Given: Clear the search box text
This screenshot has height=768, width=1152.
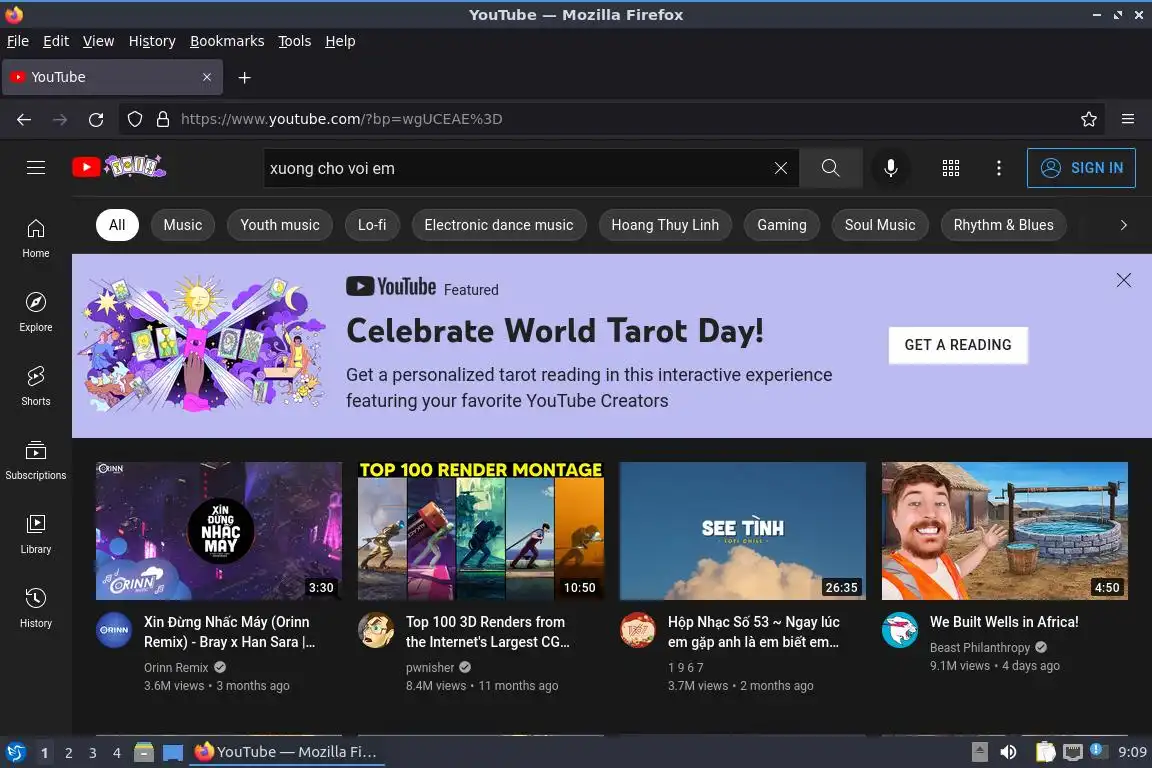Looking at the screenshot, I should pyautogui.click(x=780, y=168).
